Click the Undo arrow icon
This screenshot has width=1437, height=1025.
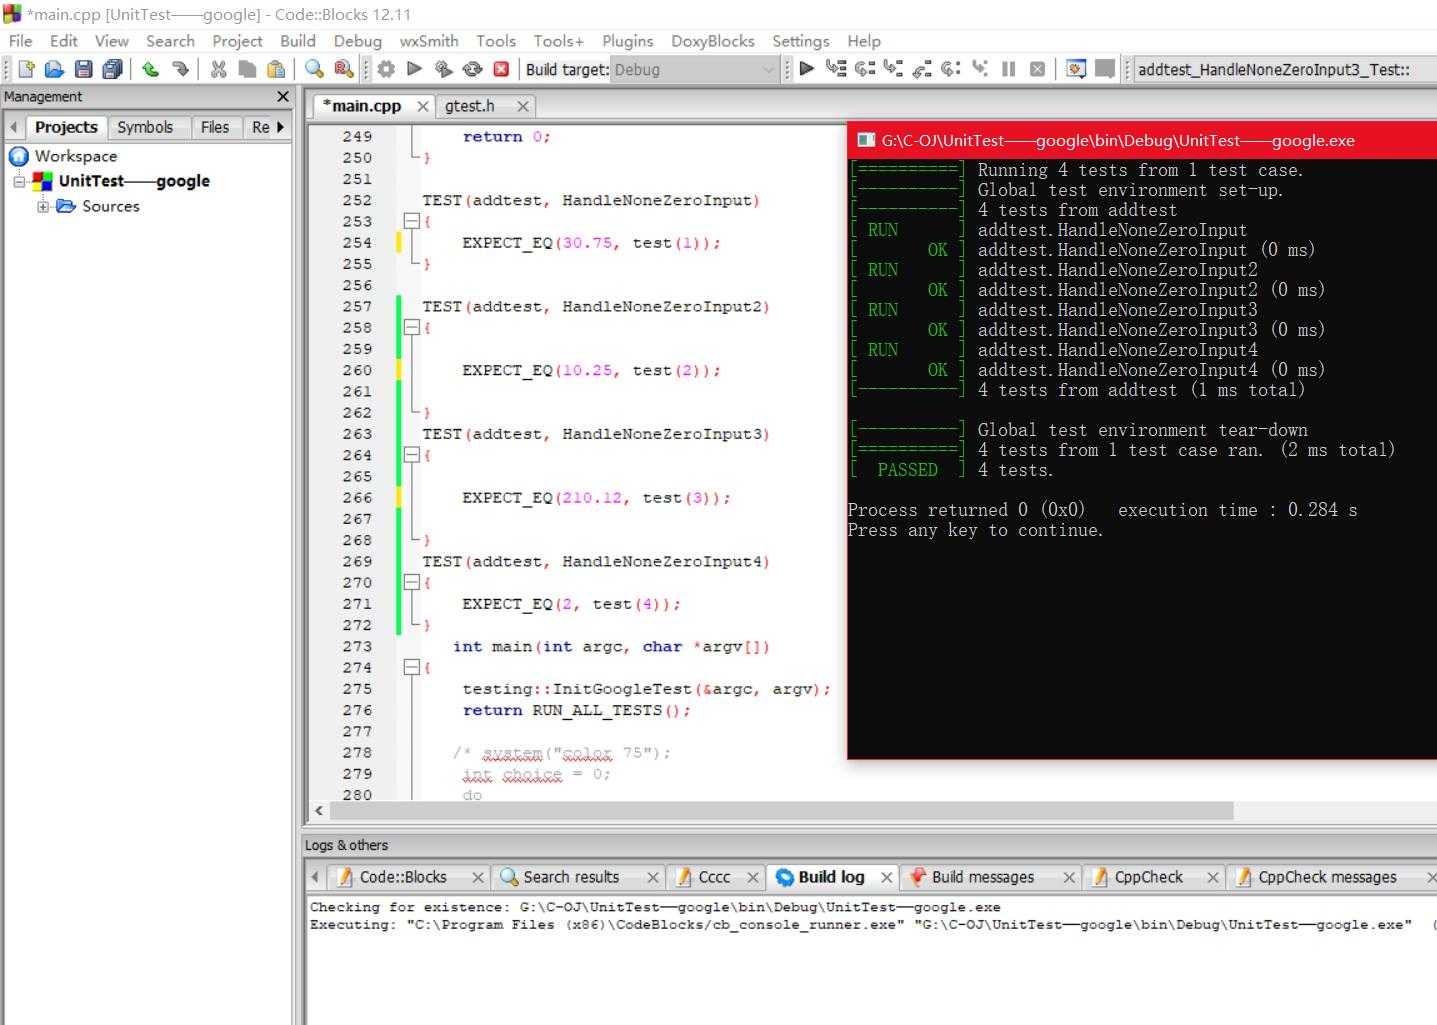(x=150, y=69)
